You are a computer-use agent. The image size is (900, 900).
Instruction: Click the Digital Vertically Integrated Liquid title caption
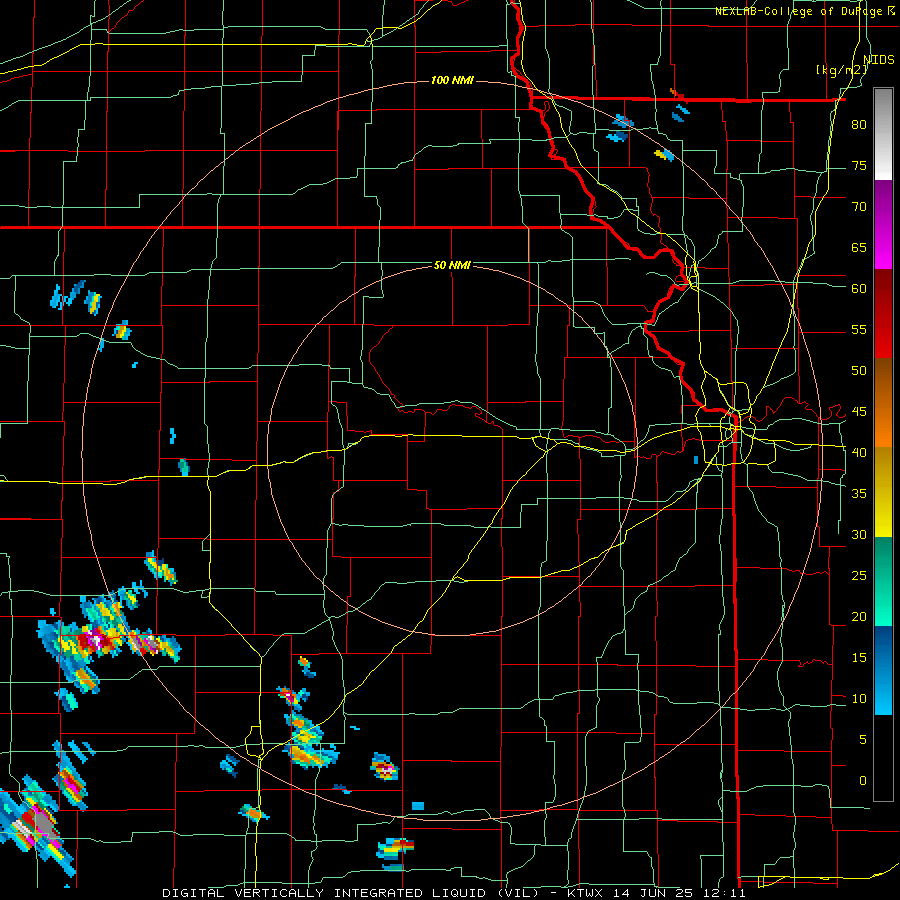point(454,893)
